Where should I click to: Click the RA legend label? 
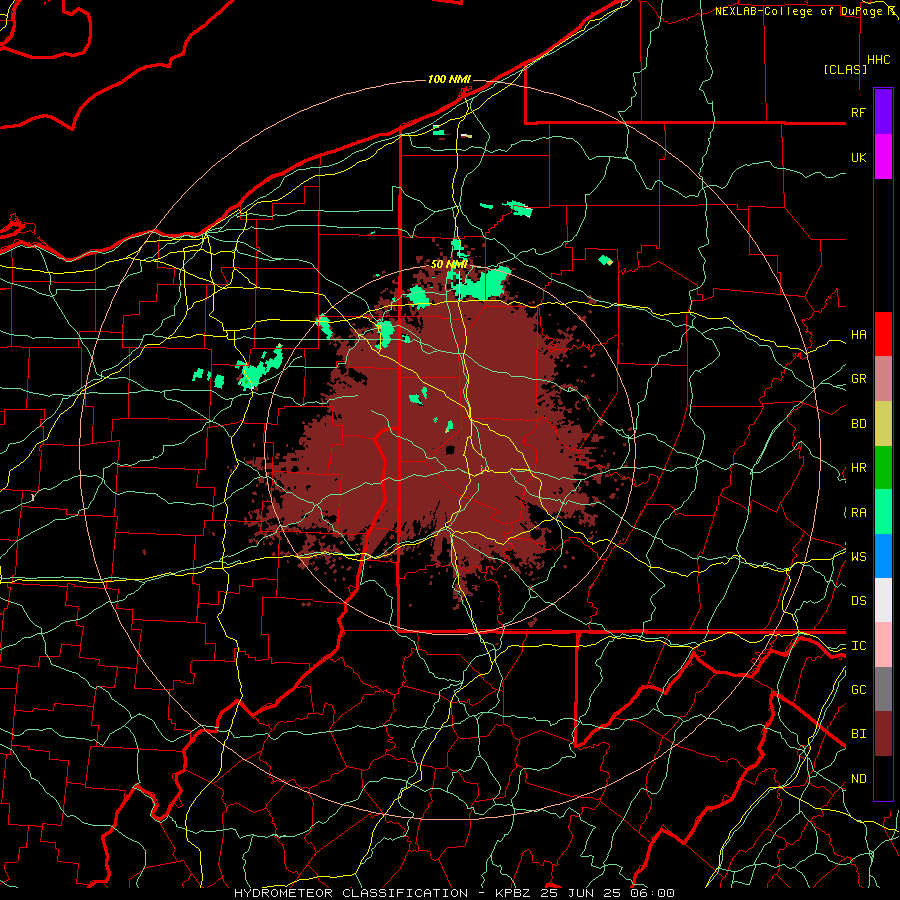click(858, 513)
